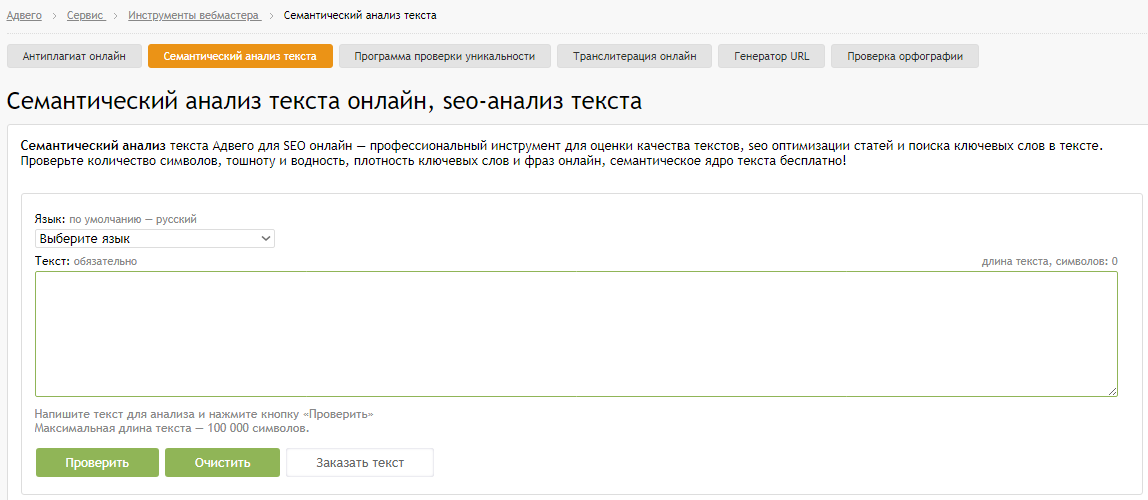Switch to Транслитерация онлайн tab
This screenshot has height=500, width=1148.
point(634,56)
